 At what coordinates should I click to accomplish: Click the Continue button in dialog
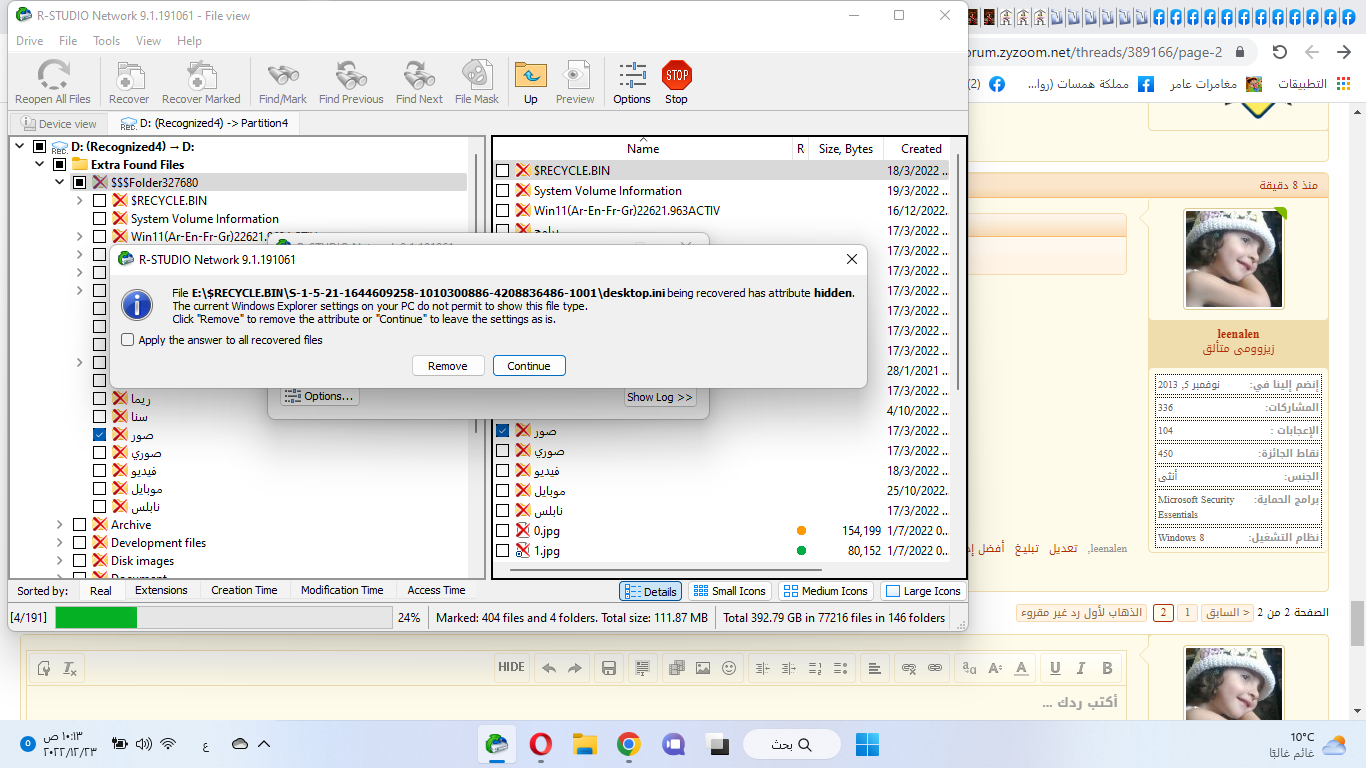[x=529, y=366]
